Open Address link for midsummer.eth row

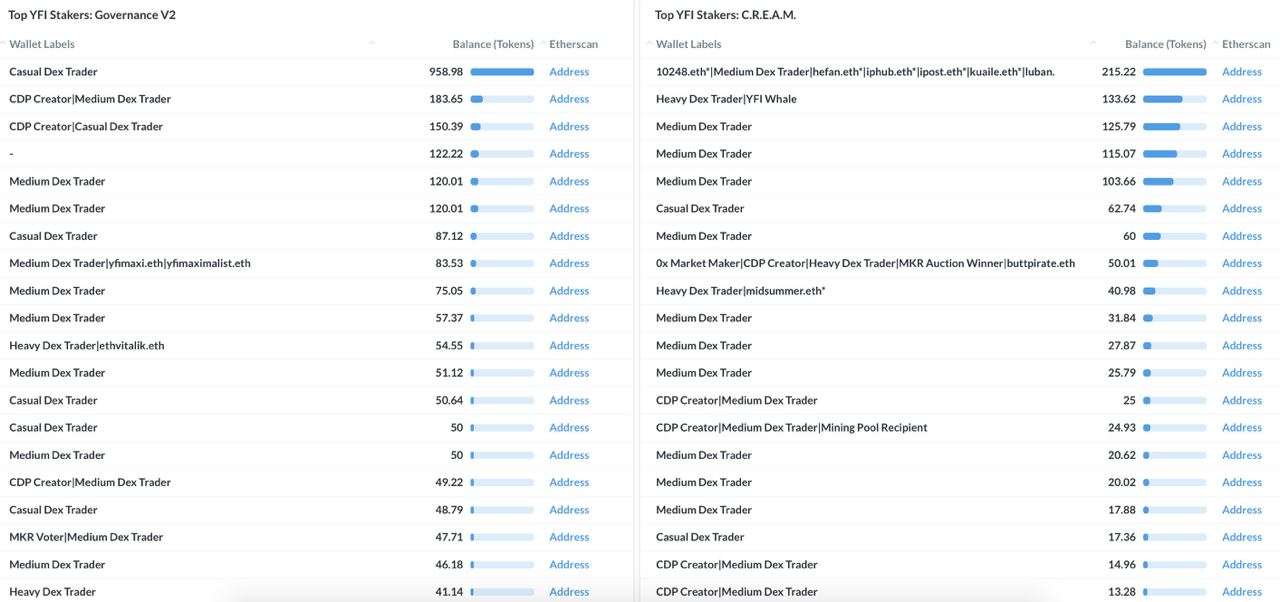click(1242, 291)
